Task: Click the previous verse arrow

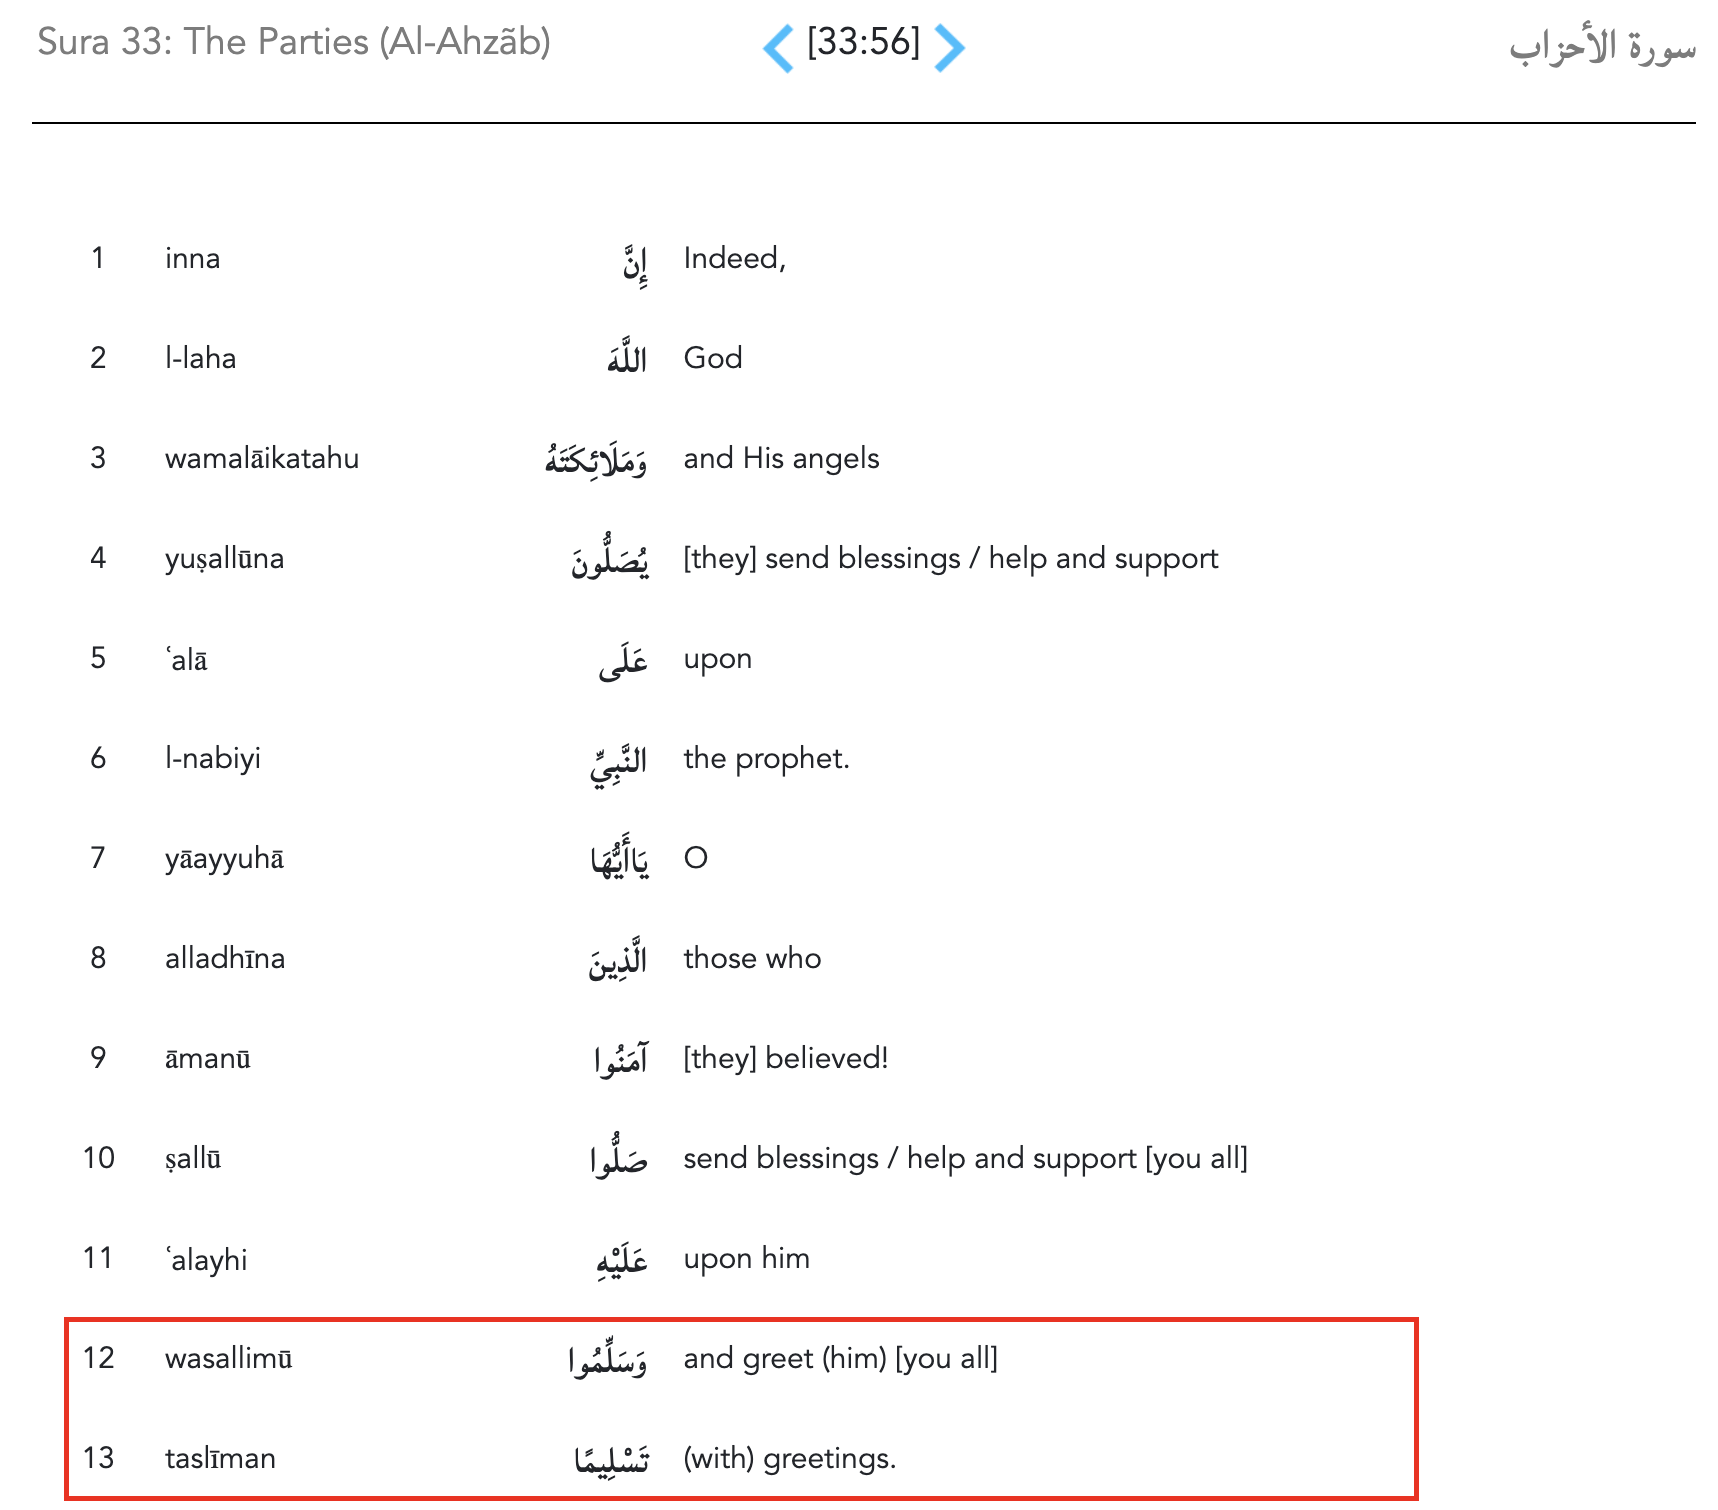Action: 778,47
